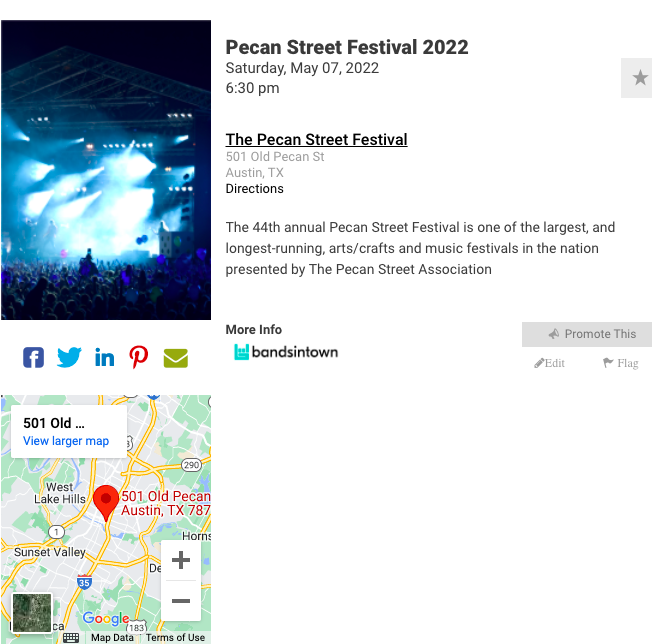This screenshot has width=652, height=644.
Task: Pin event on Pinterest
Action: pos(139,357)
